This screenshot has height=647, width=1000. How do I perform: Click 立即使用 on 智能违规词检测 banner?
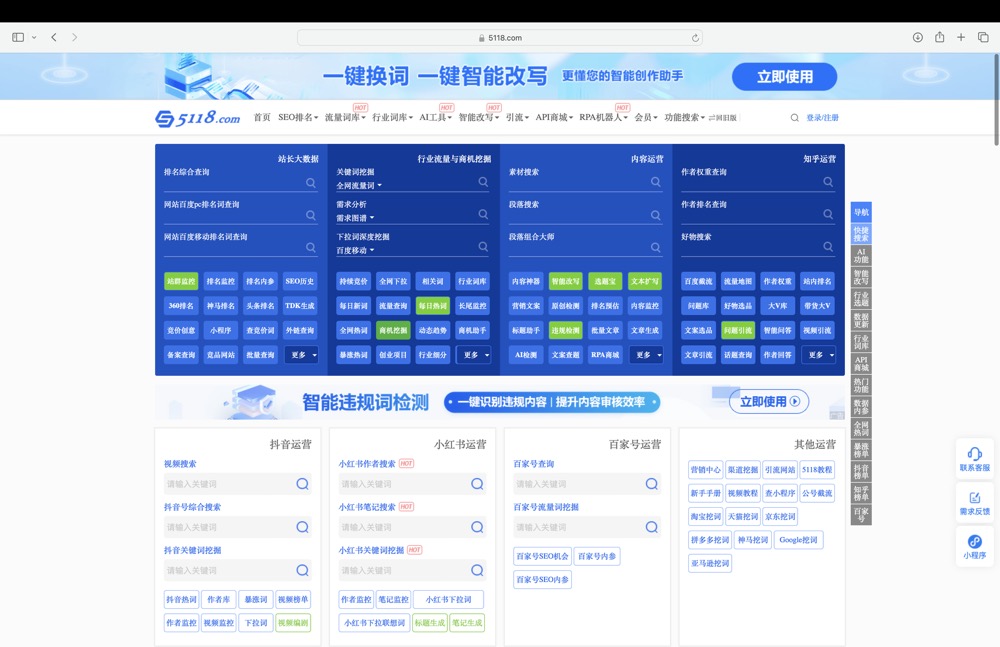(769, 401)
